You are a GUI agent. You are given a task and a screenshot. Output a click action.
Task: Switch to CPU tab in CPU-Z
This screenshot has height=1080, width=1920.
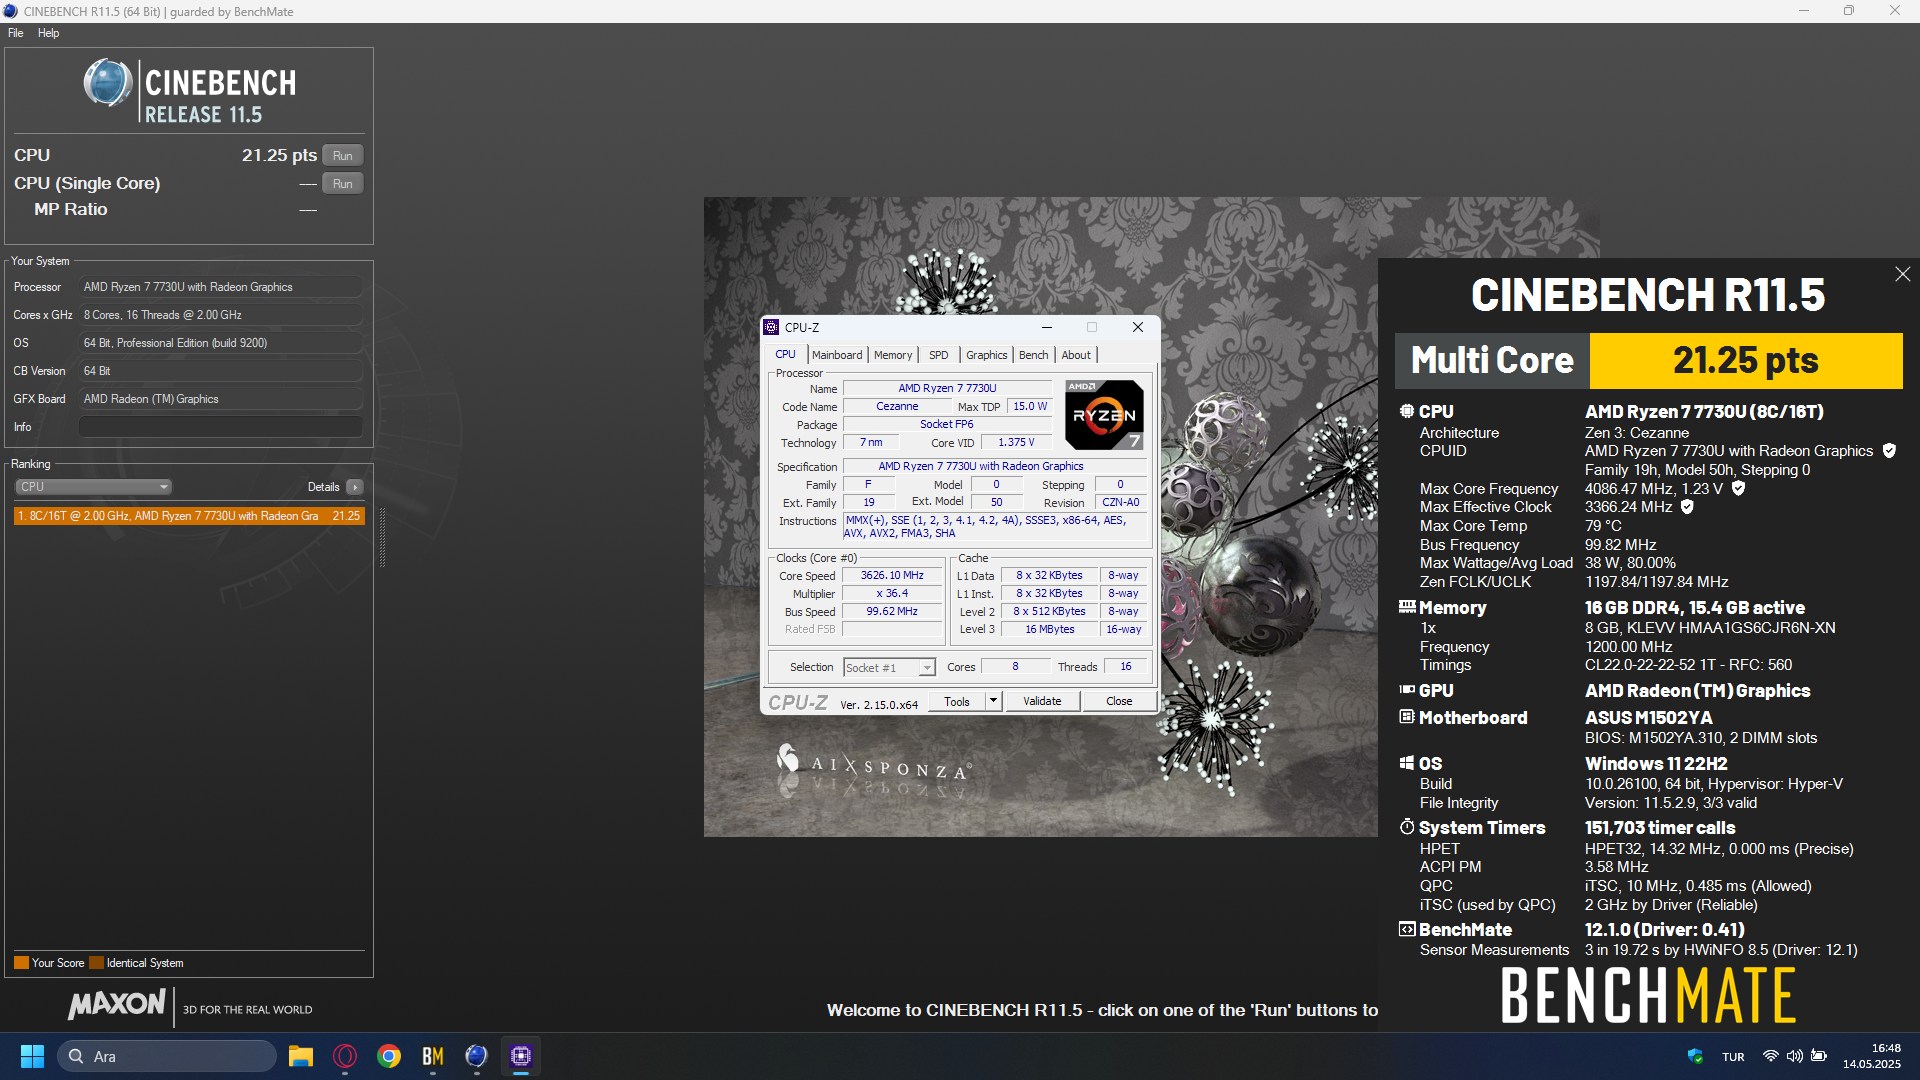pos(786,355)
